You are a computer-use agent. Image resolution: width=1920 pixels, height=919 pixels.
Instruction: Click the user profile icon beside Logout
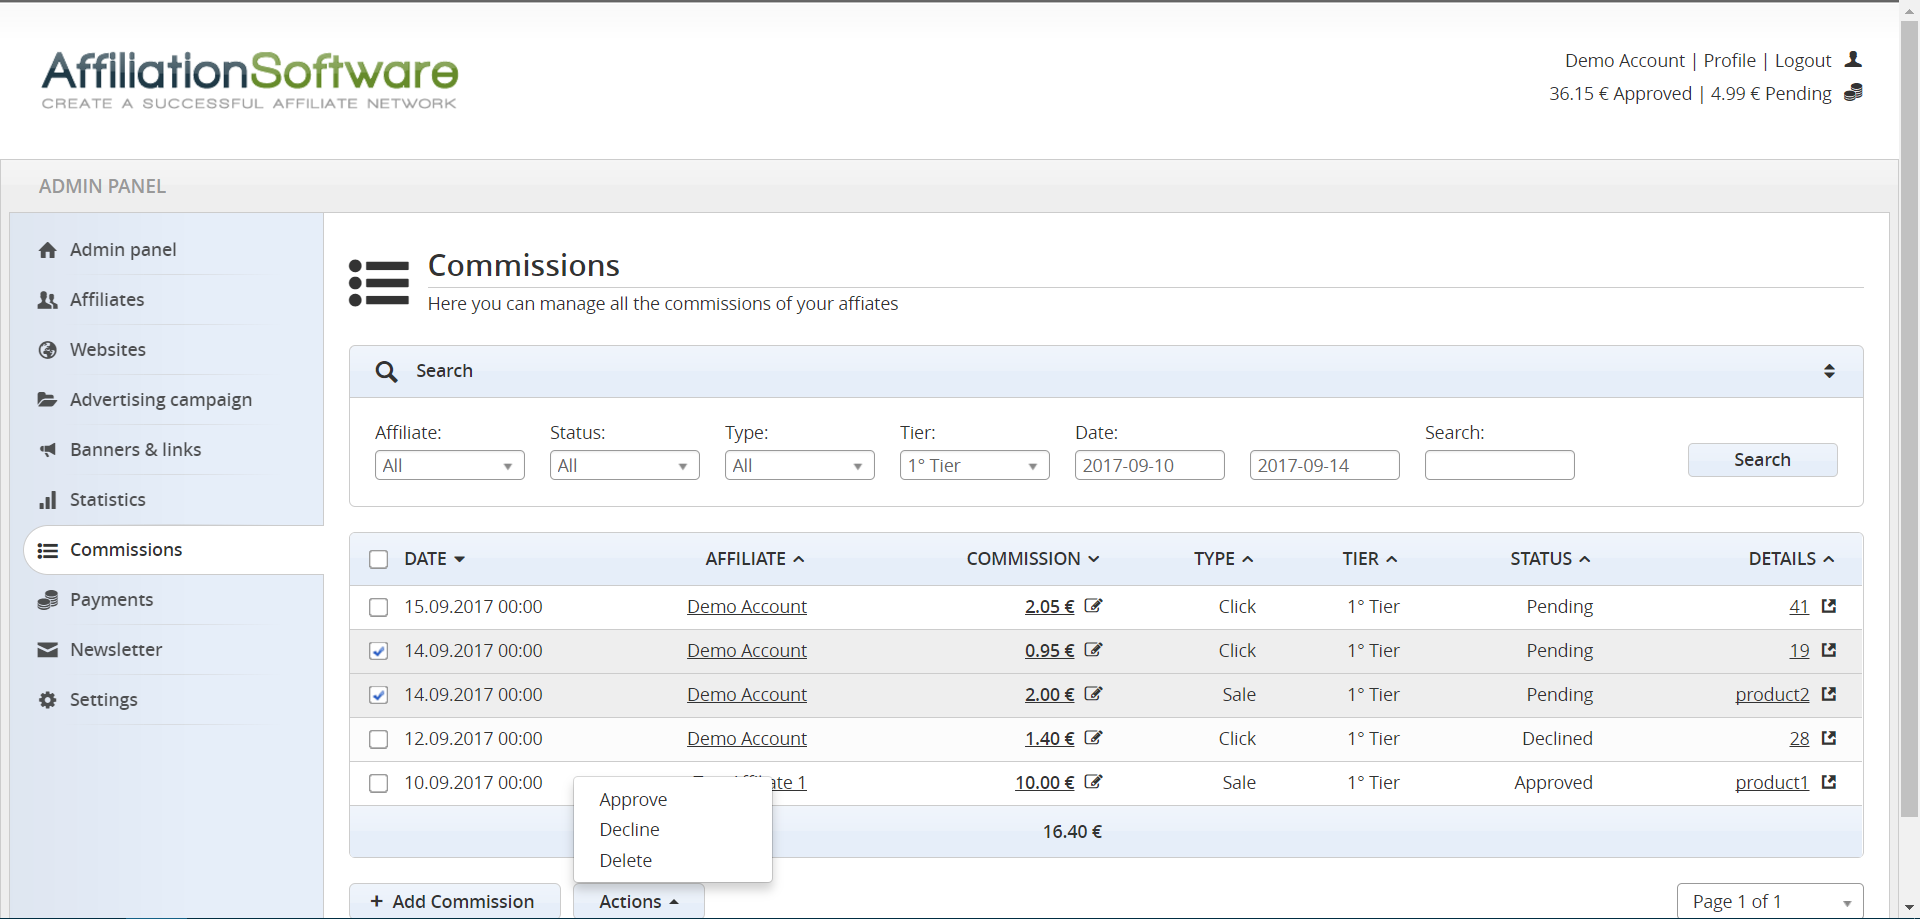tap(1853, 60)
